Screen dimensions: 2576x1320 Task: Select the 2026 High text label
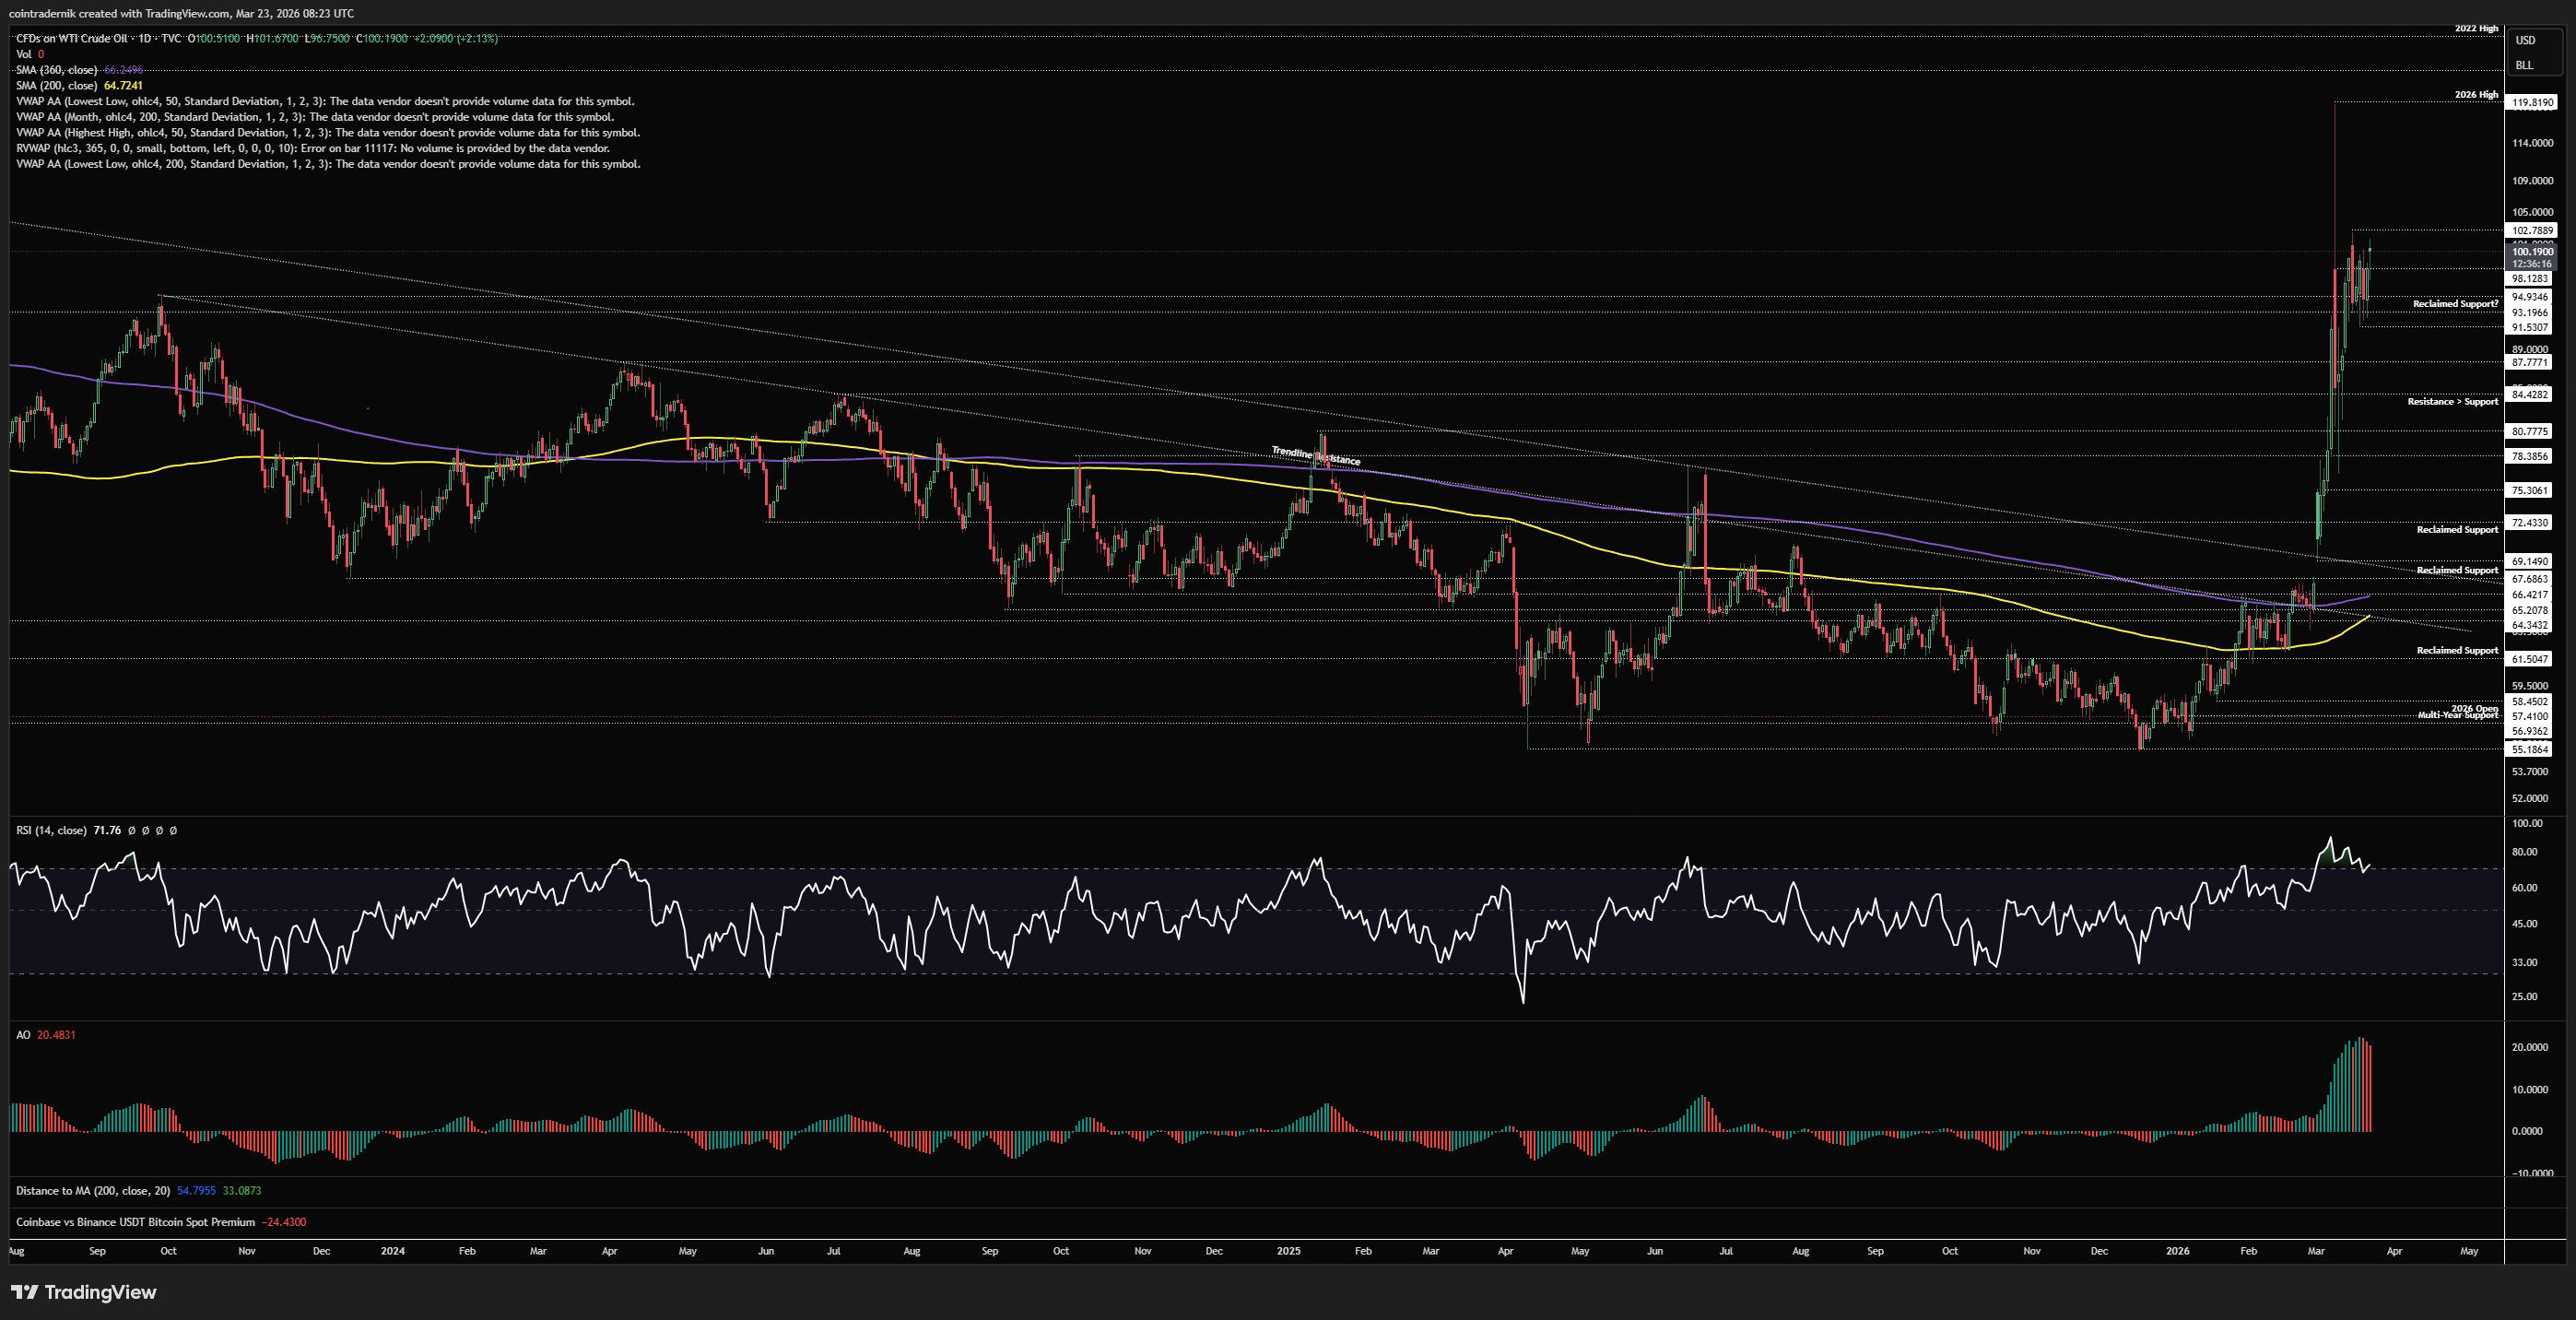coord(2476,95)
